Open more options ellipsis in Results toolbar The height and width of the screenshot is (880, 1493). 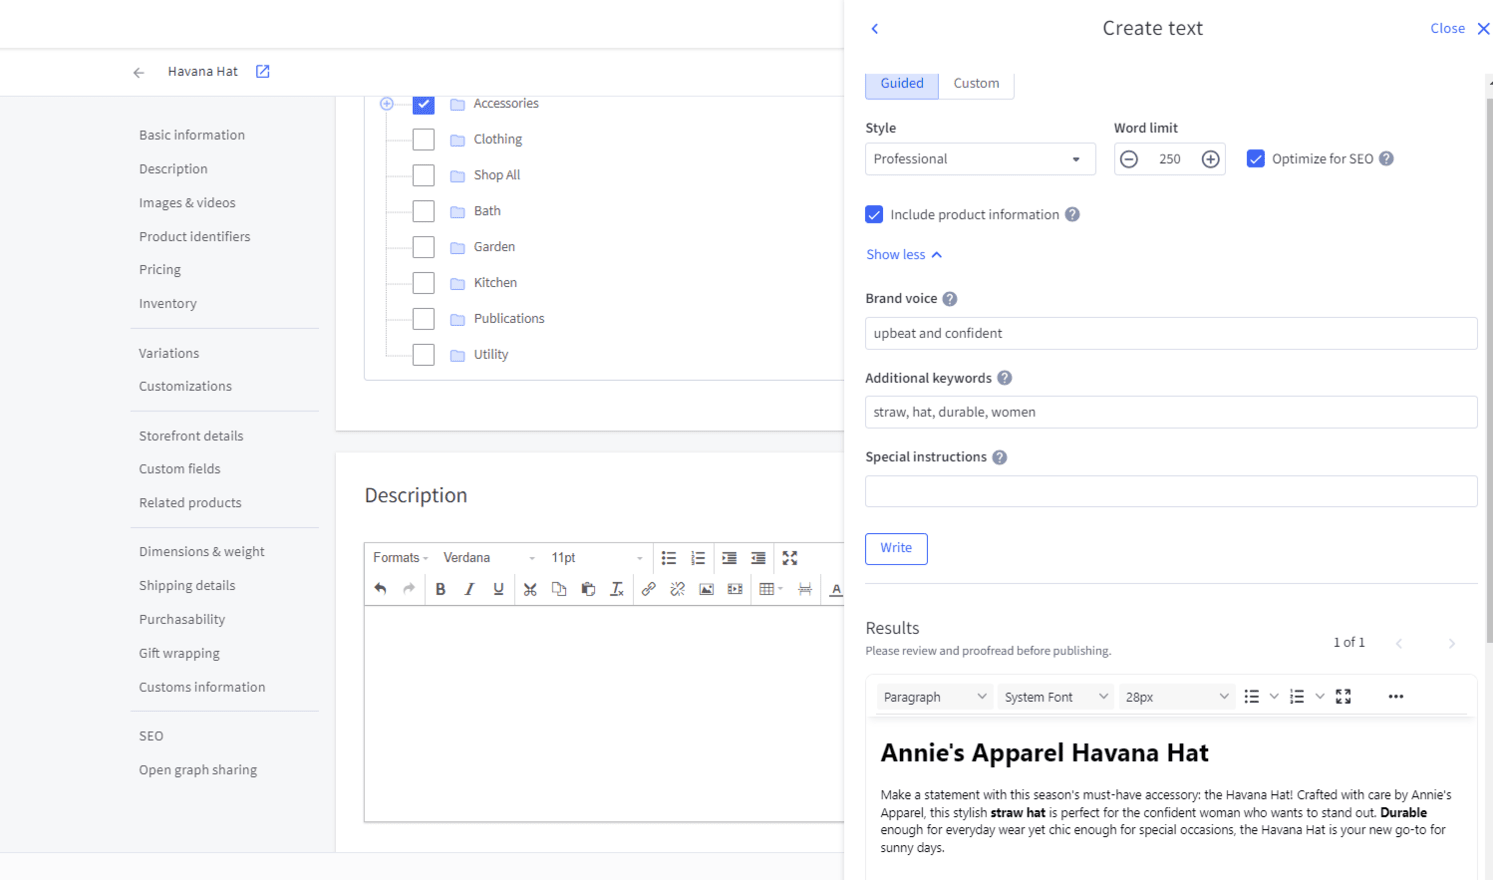pos(1396,697)
